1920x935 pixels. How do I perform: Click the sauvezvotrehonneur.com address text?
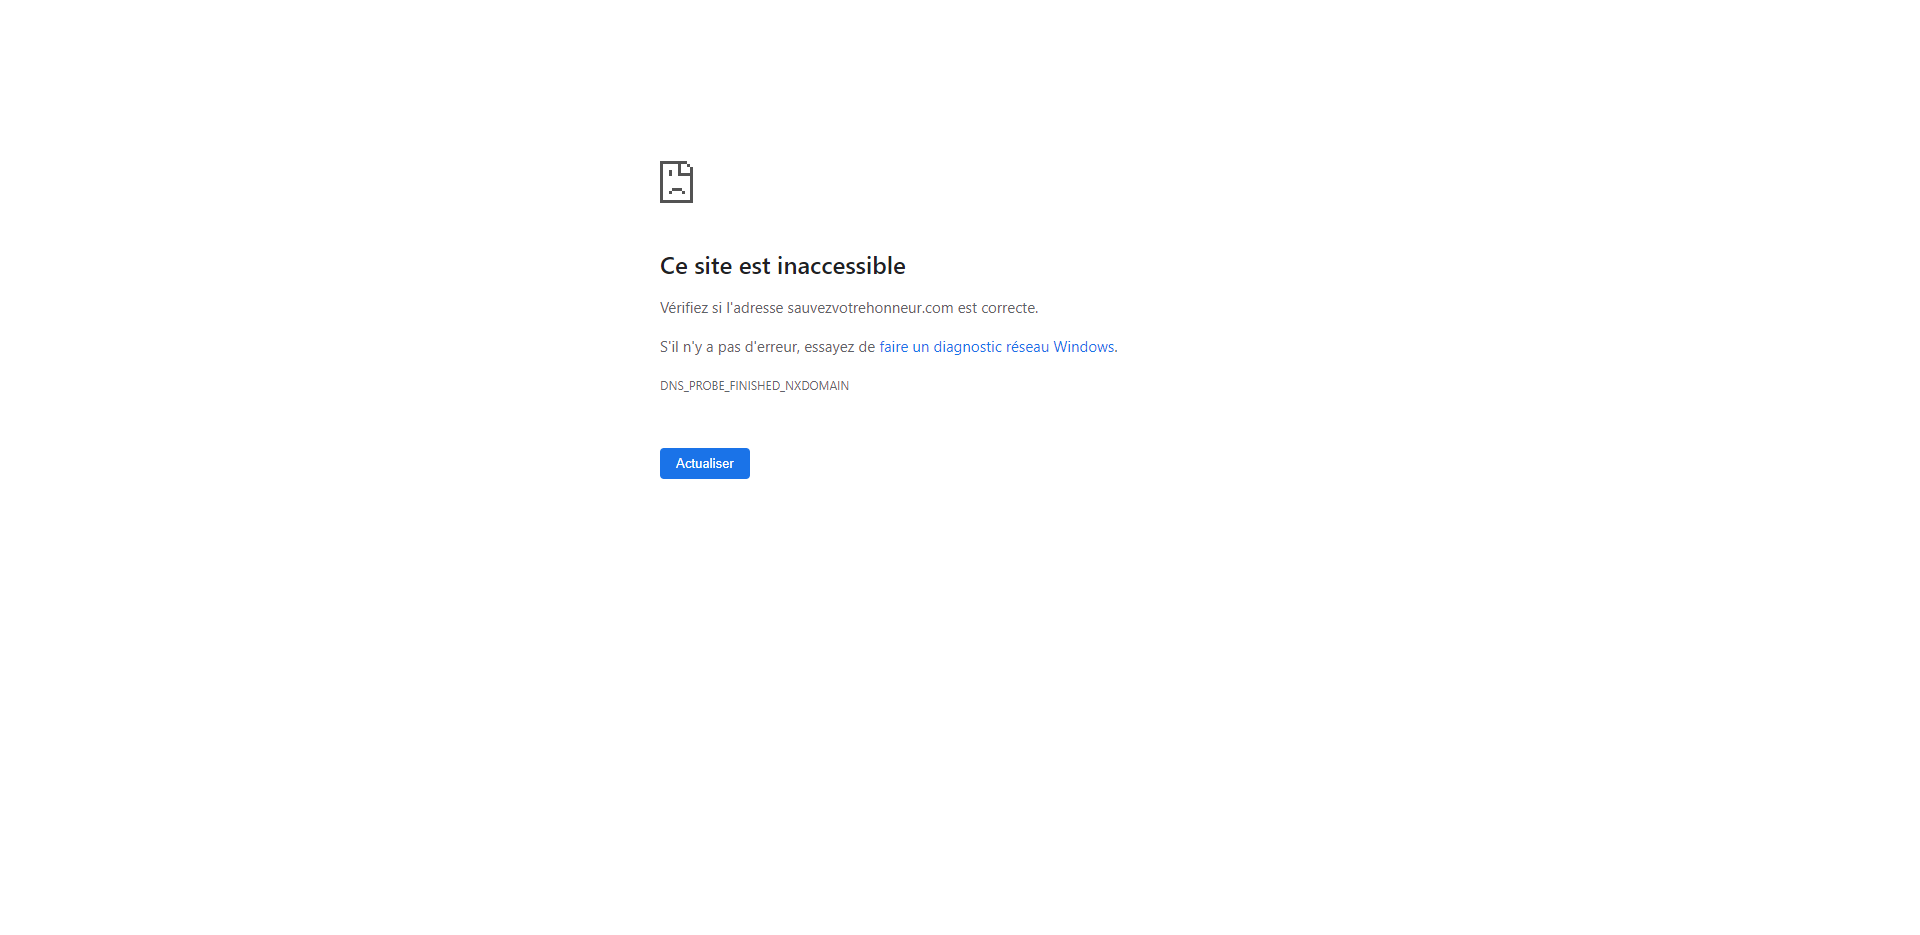tap(870, 308)
